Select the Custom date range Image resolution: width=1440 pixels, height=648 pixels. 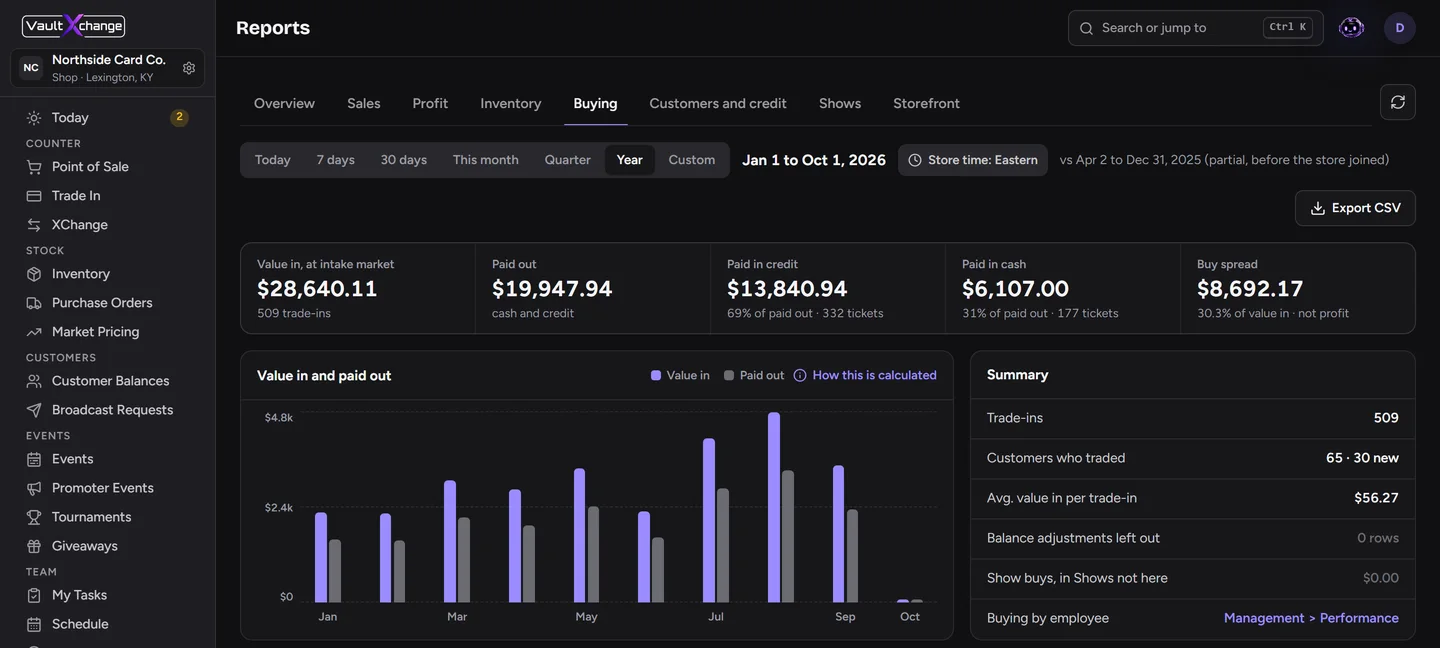692,160
